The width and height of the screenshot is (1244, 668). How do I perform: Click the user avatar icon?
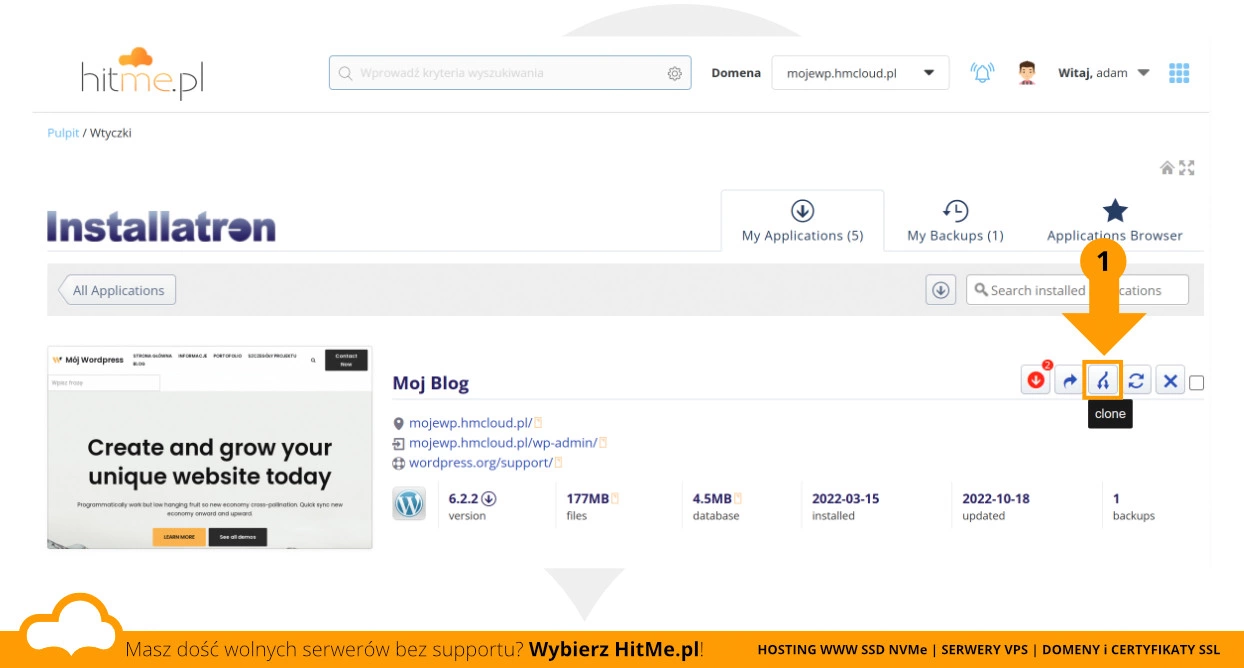[1026, 73]
